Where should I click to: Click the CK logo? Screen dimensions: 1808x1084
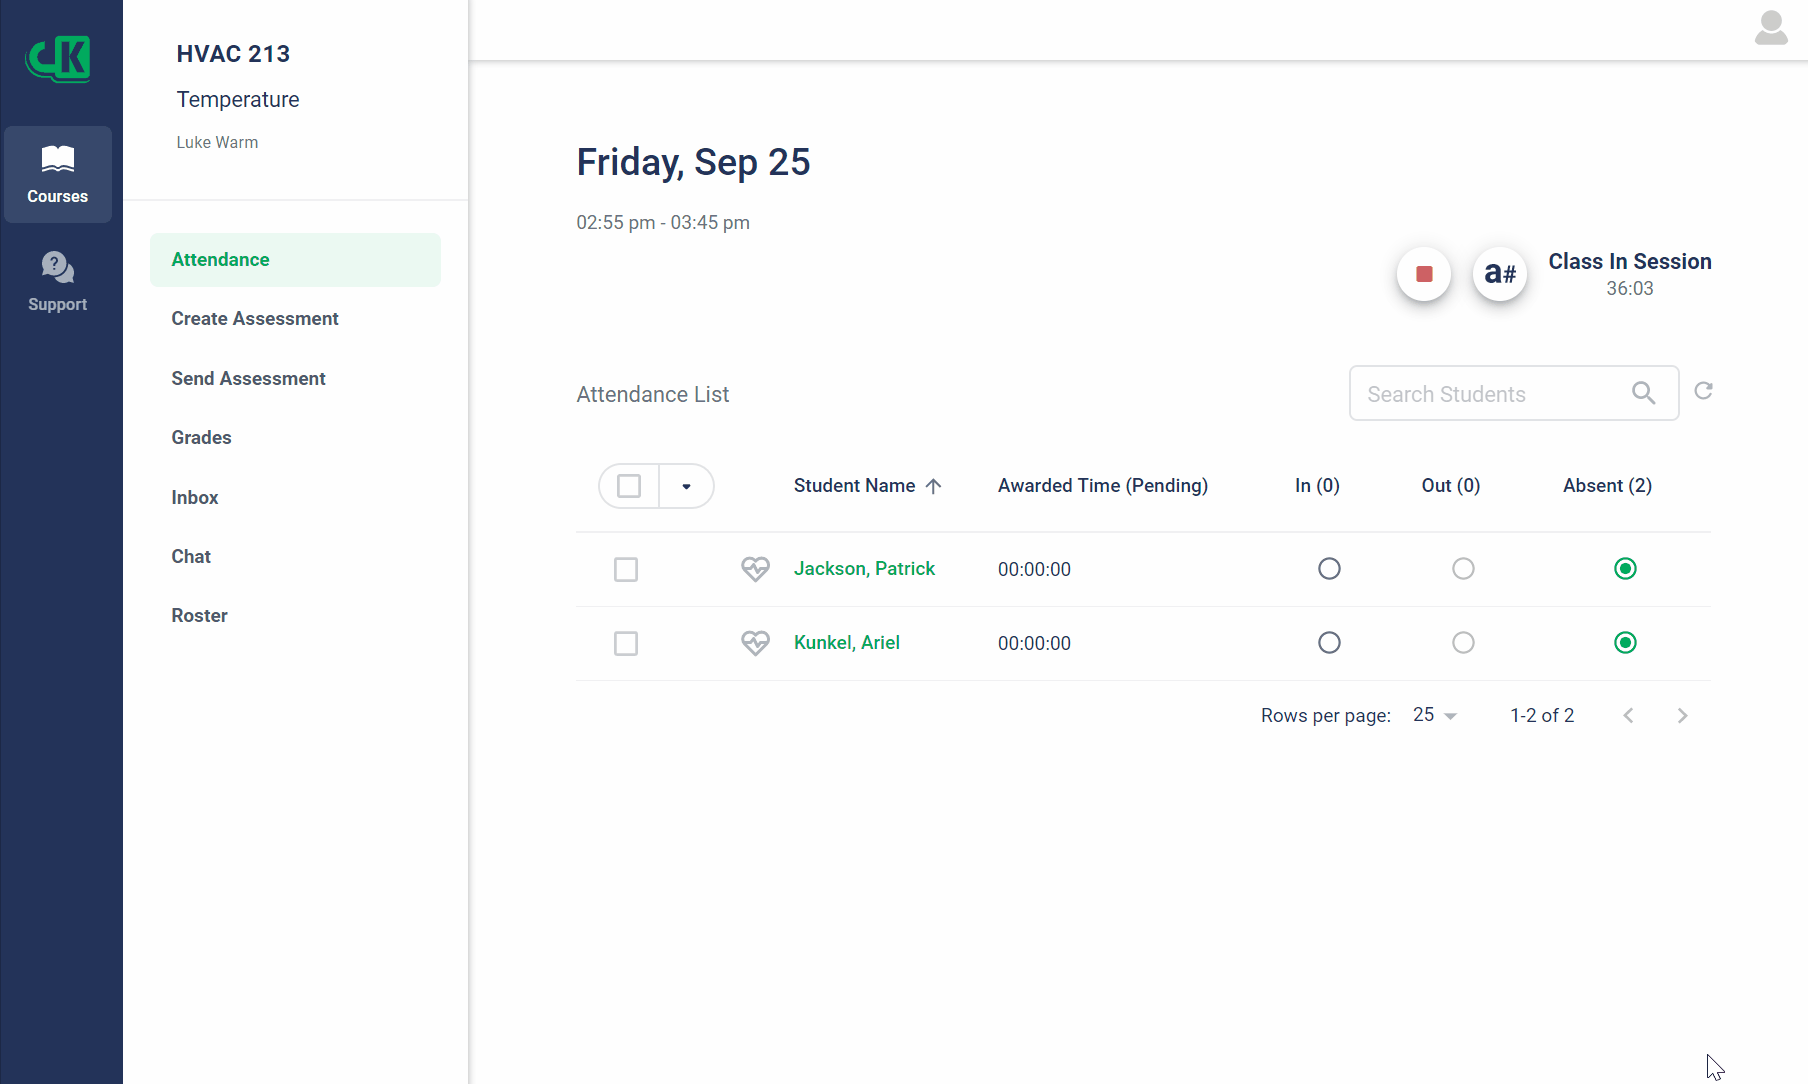pyautogui.click(x=58, y=58)
